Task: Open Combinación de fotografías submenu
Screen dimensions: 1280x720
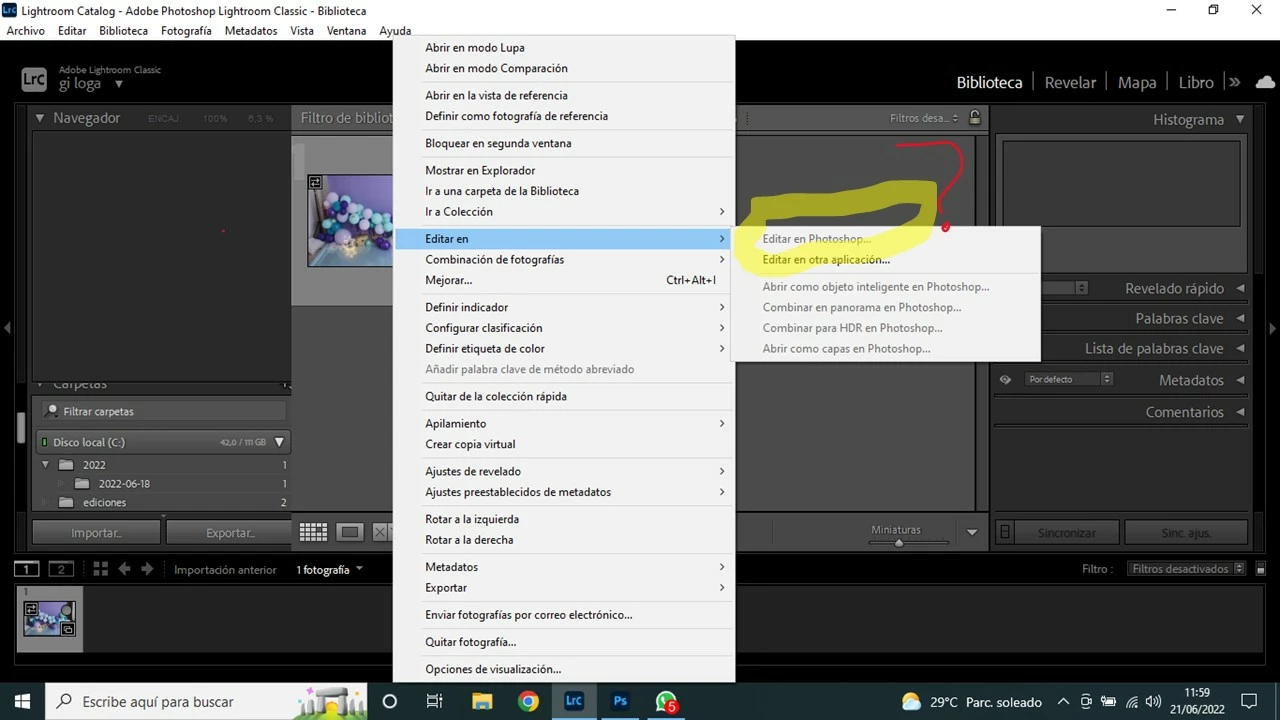Action: coord(564,259)
